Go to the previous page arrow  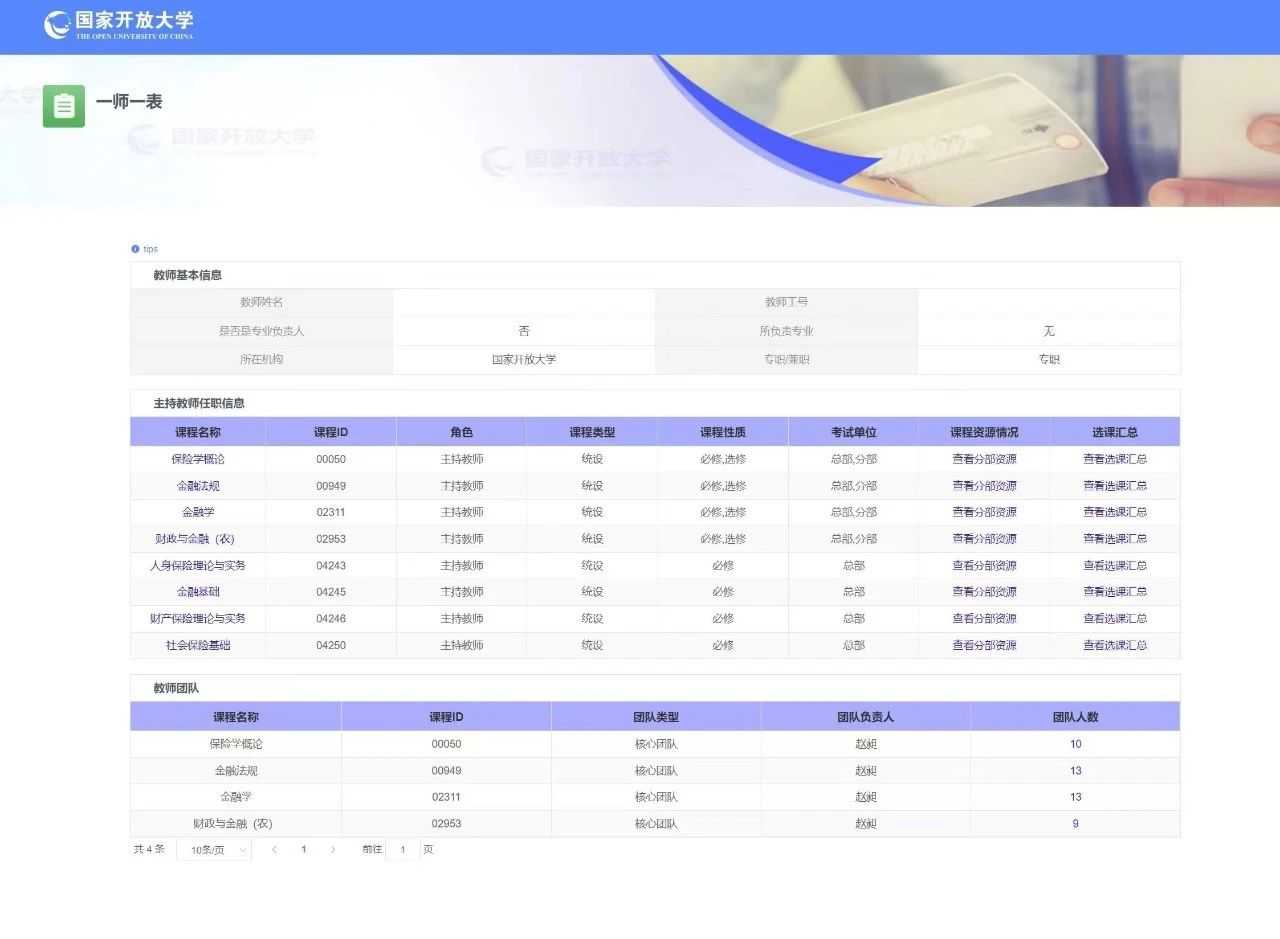tap(274, 849)
